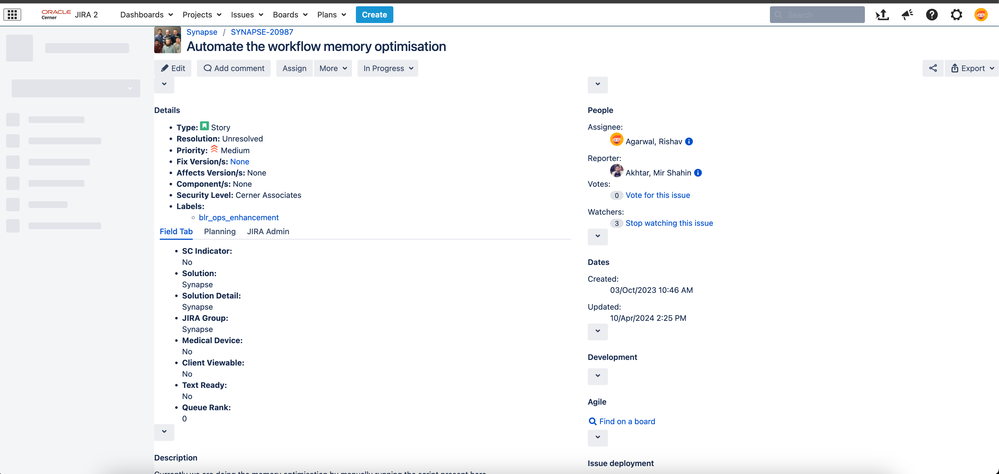
Task: Collapse the Details section chevron
Action: click(164, 84)
